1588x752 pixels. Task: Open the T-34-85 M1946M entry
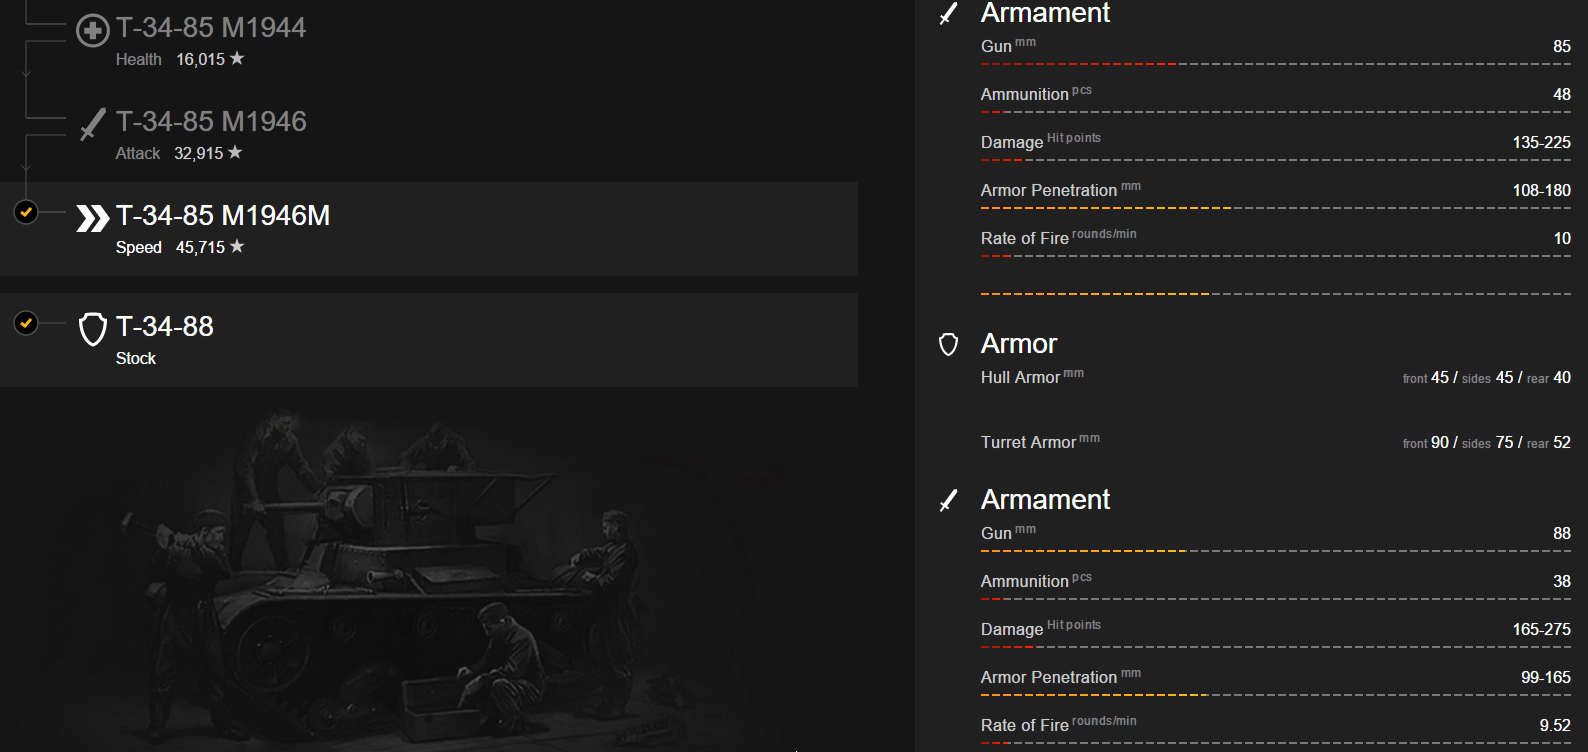click(429, 229)
